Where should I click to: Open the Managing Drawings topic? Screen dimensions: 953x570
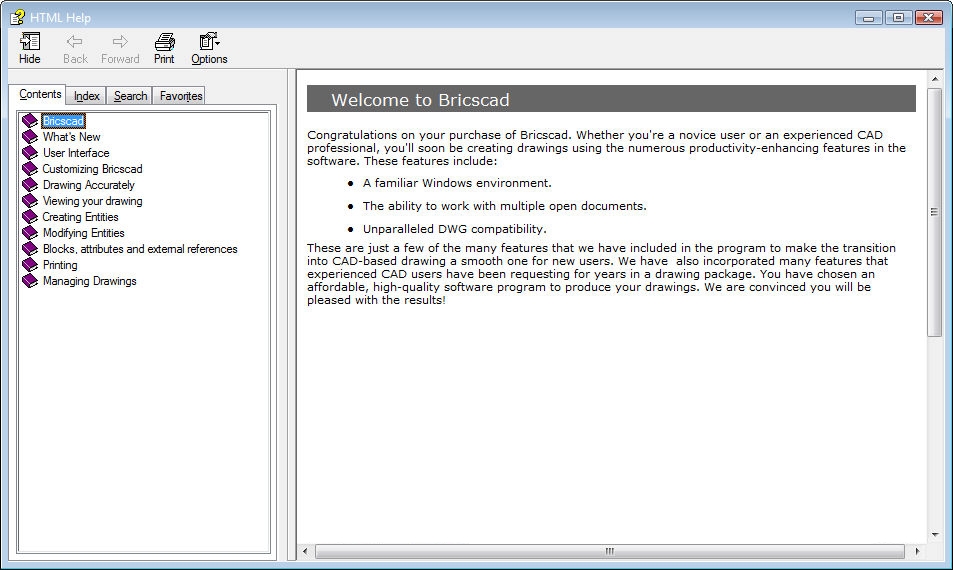coord(89,281)
